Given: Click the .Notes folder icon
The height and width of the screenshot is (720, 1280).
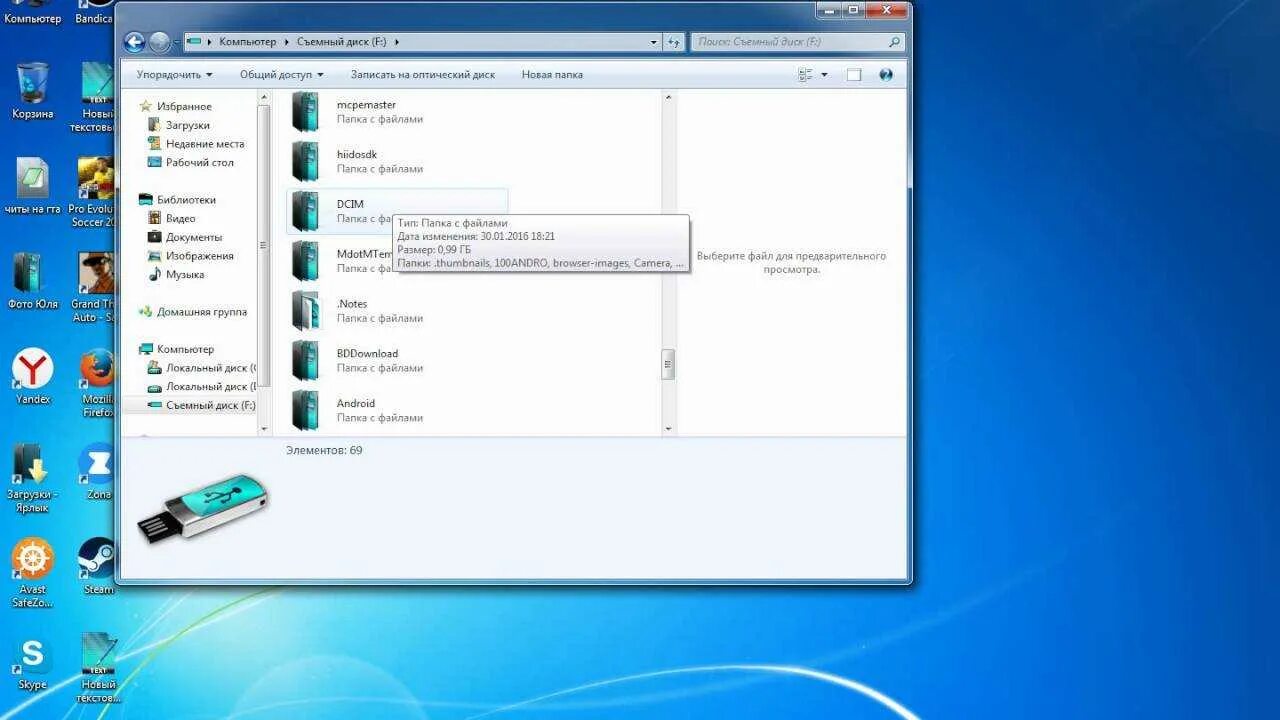Looking at the screenshot, I should [305, 311].
